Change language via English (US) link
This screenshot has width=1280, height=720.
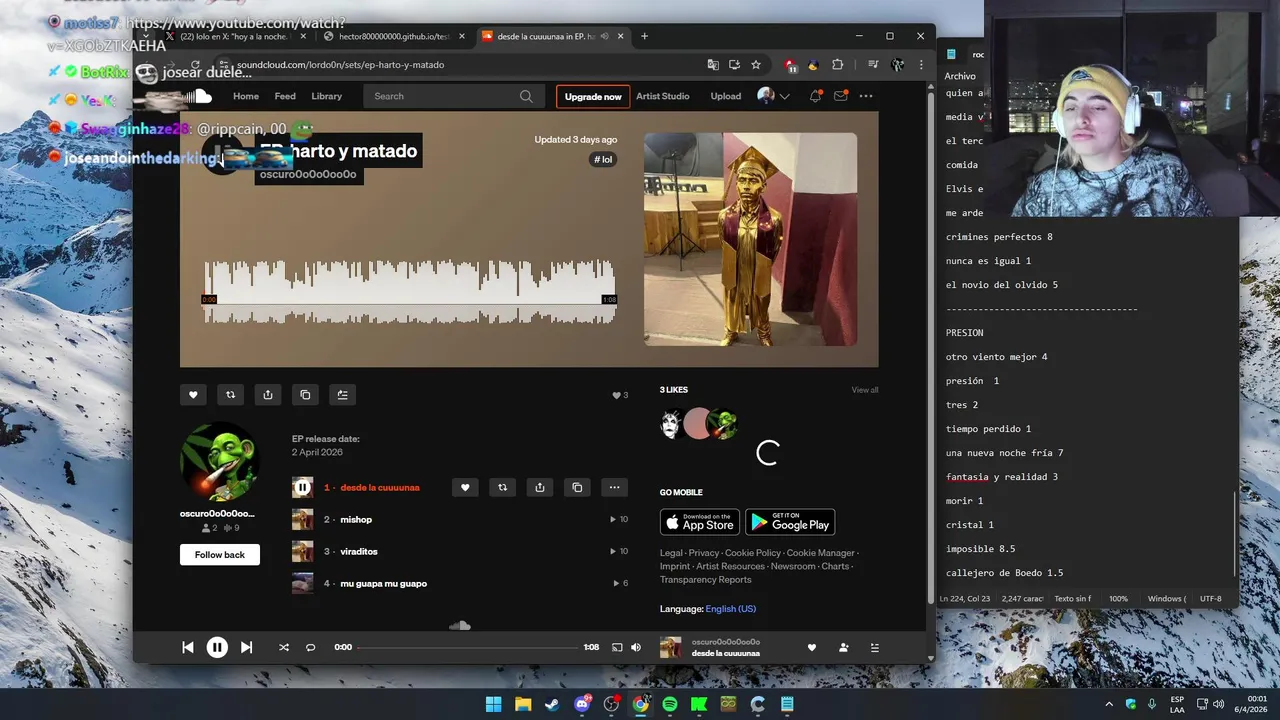point(731,609)
